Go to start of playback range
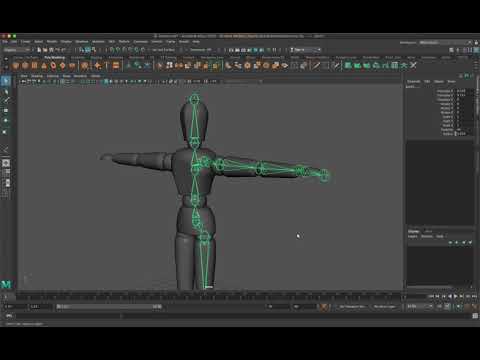The image size is (480, 360). click(432, 296)
